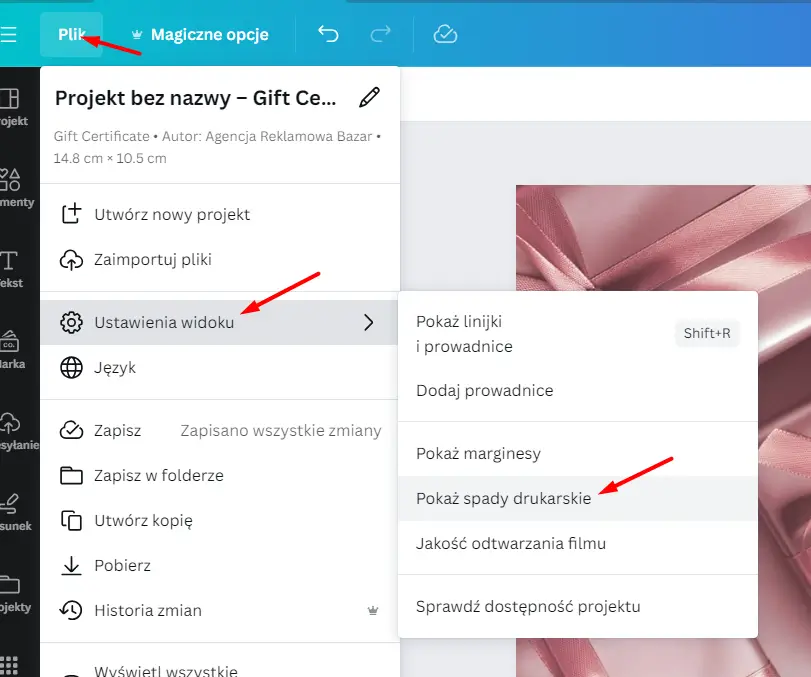Expand the Ustawienia widoku submenu
The width and height of the screenshot is (811, 677).
219,322
